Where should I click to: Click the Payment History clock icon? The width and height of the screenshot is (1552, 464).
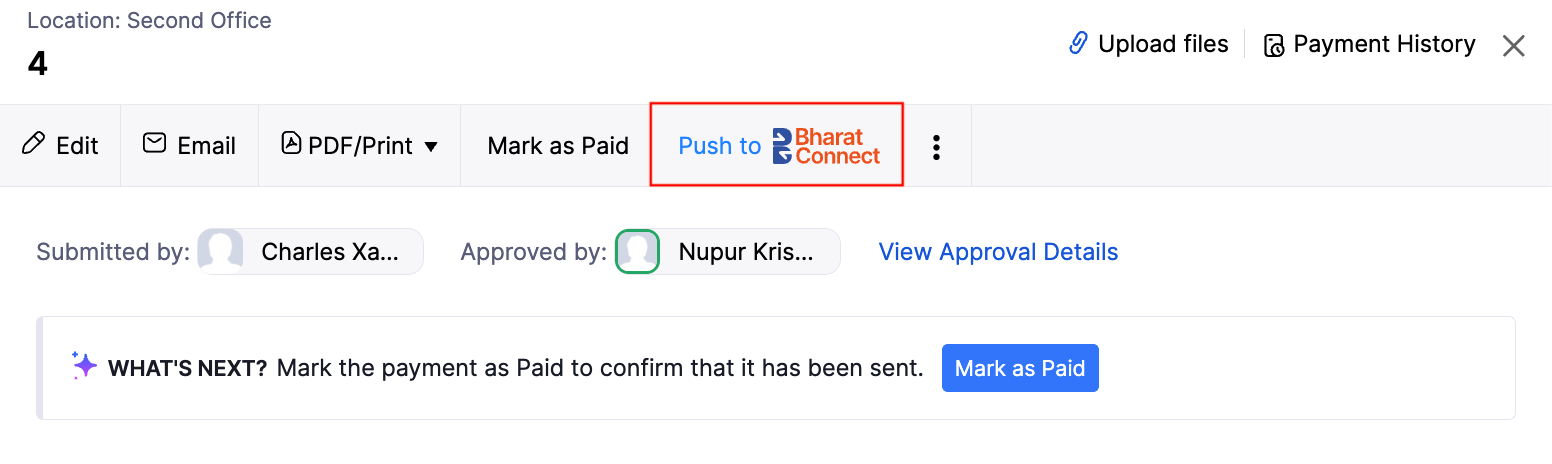(1274, 45)
